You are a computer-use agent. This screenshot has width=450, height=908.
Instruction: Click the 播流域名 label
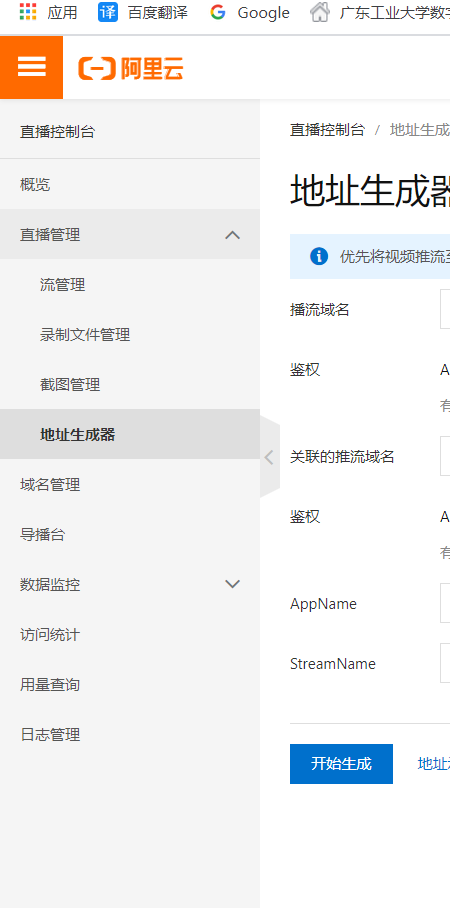click(x=320, y=310)
